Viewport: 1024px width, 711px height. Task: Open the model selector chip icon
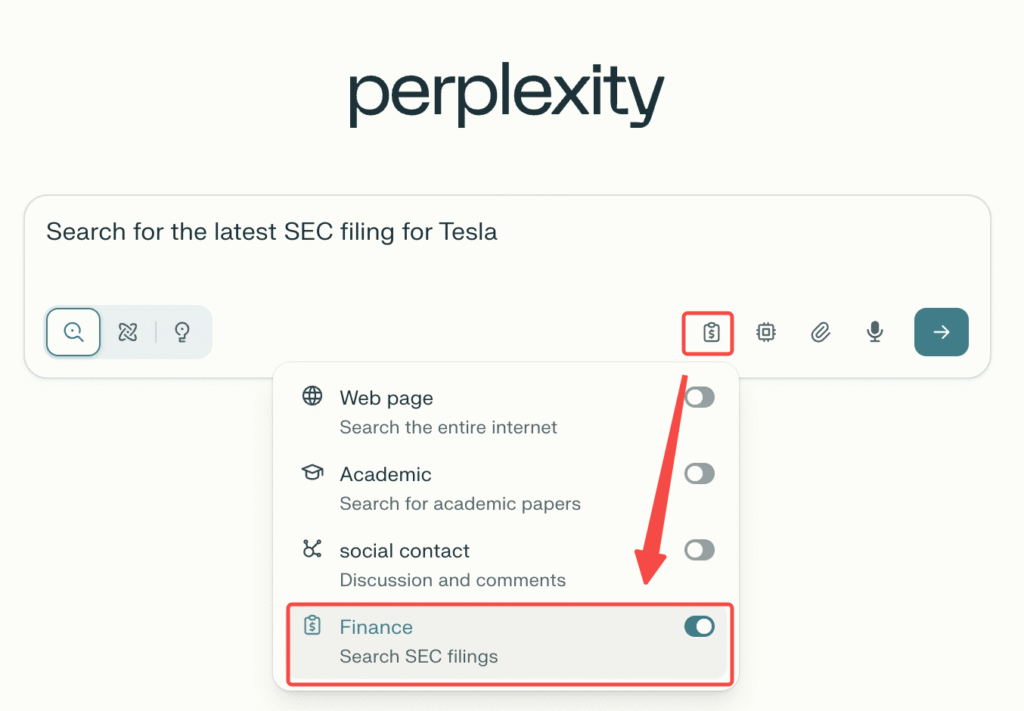[x=766, y=333]
